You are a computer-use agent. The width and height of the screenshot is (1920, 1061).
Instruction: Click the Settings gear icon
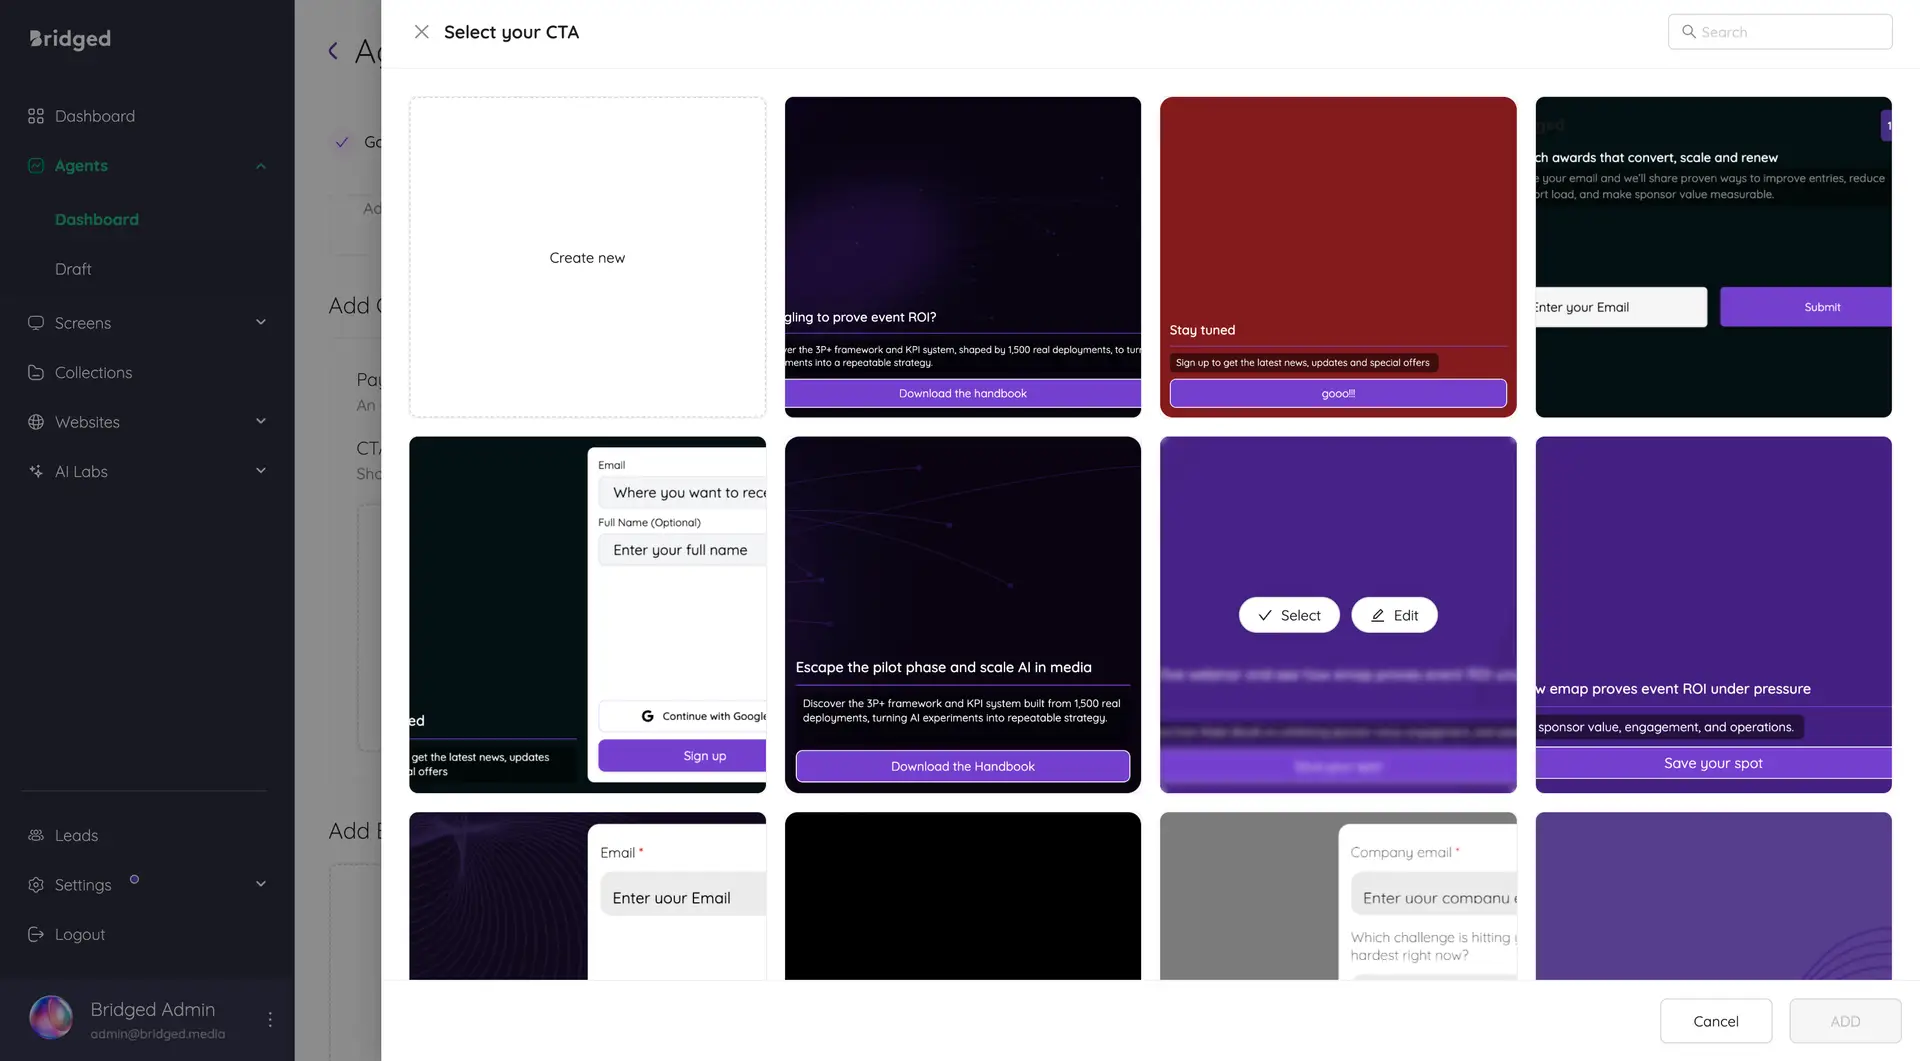[36, 884]
